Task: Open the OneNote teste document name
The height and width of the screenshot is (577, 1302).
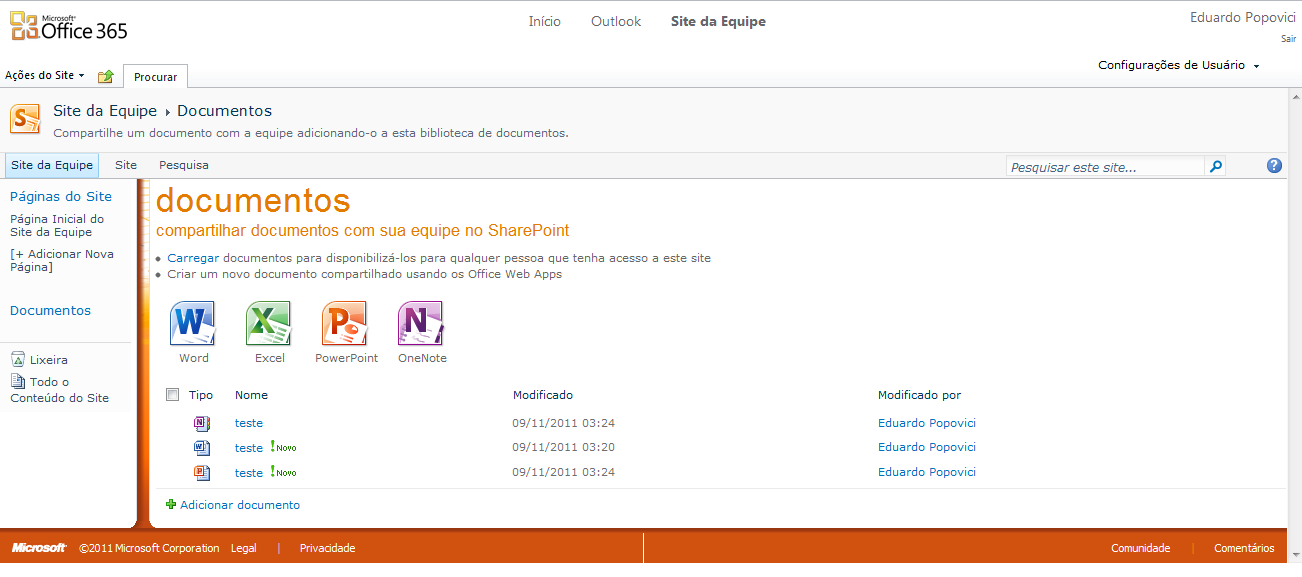Action: point(249,423)
